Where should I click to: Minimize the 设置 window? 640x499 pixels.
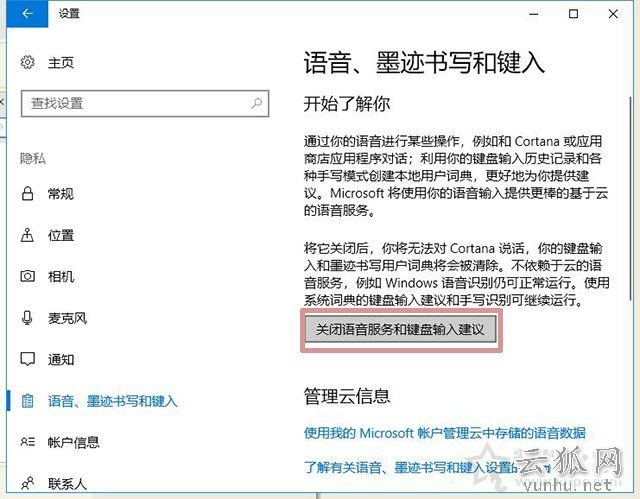point(533,14)
